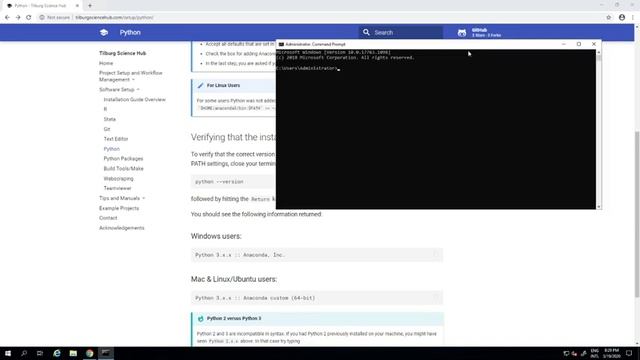Image resolution: width=640 pixels, height=360 pixels.
Task: Go to Home in the sidebar
Action: [106, 63]
